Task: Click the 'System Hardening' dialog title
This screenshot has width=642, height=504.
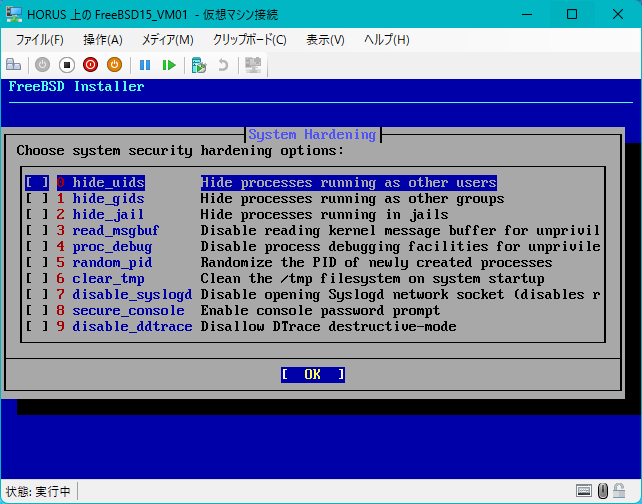Action: [x=312, y=134]
